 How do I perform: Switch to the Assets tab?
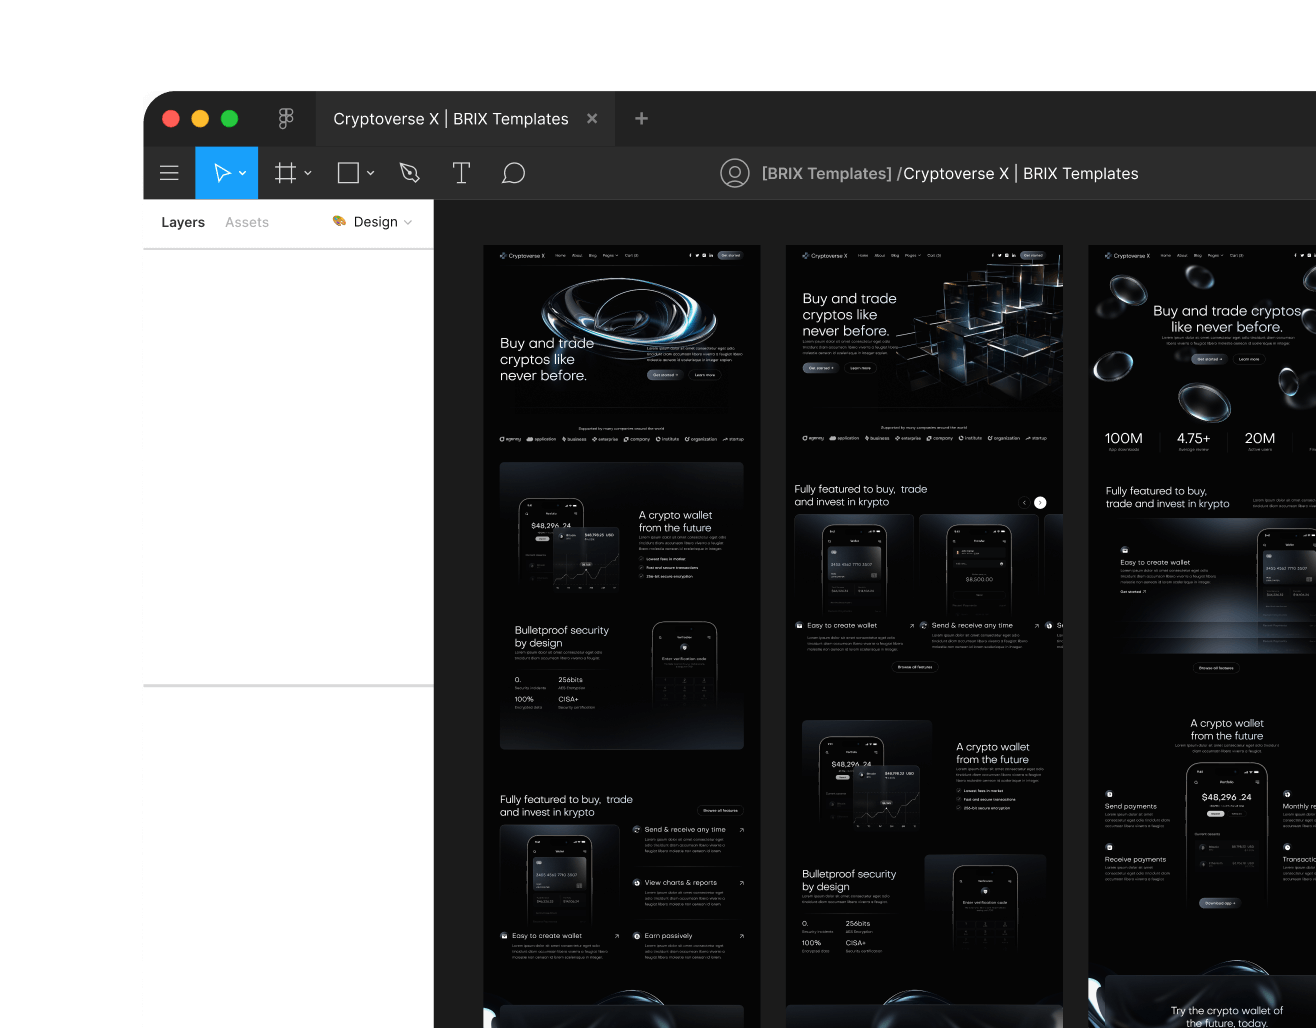246,222
